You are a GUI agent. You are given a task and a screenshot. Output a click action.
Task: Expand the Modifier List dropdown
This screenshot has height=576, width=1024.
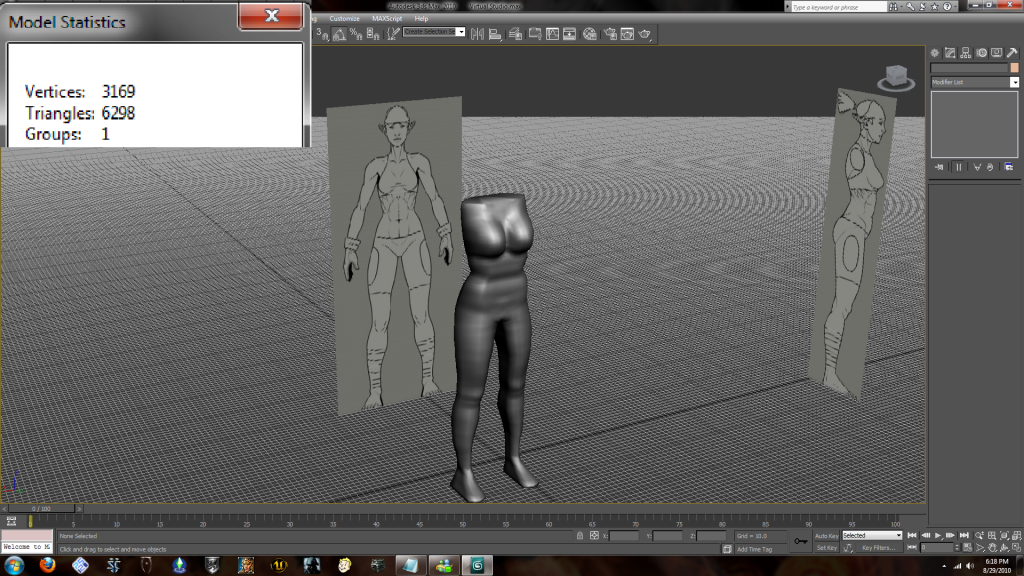[1014, 82]
